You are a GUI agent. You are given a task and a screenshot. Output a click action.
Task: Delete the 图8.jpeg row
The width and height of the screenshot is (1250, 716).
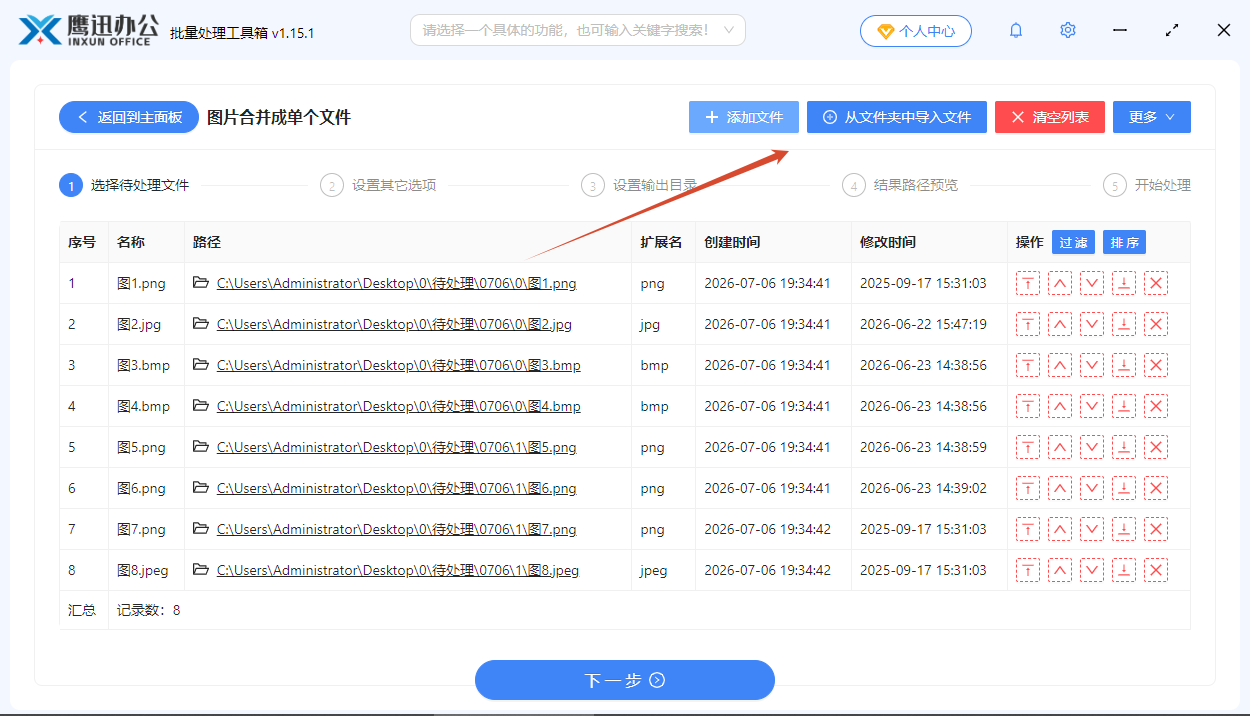coord(1156,570)
